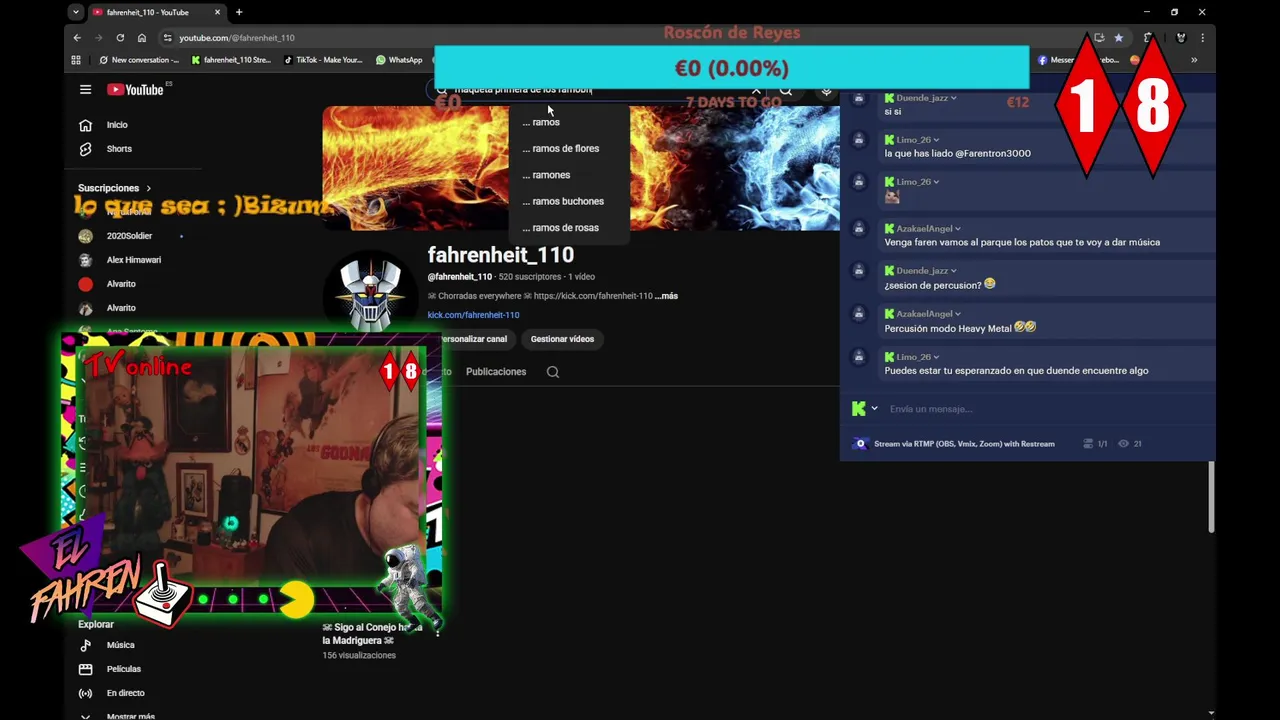
Task: Open AzakaelAngel dropdown on parque message
Action: click(x=958, y=229)
